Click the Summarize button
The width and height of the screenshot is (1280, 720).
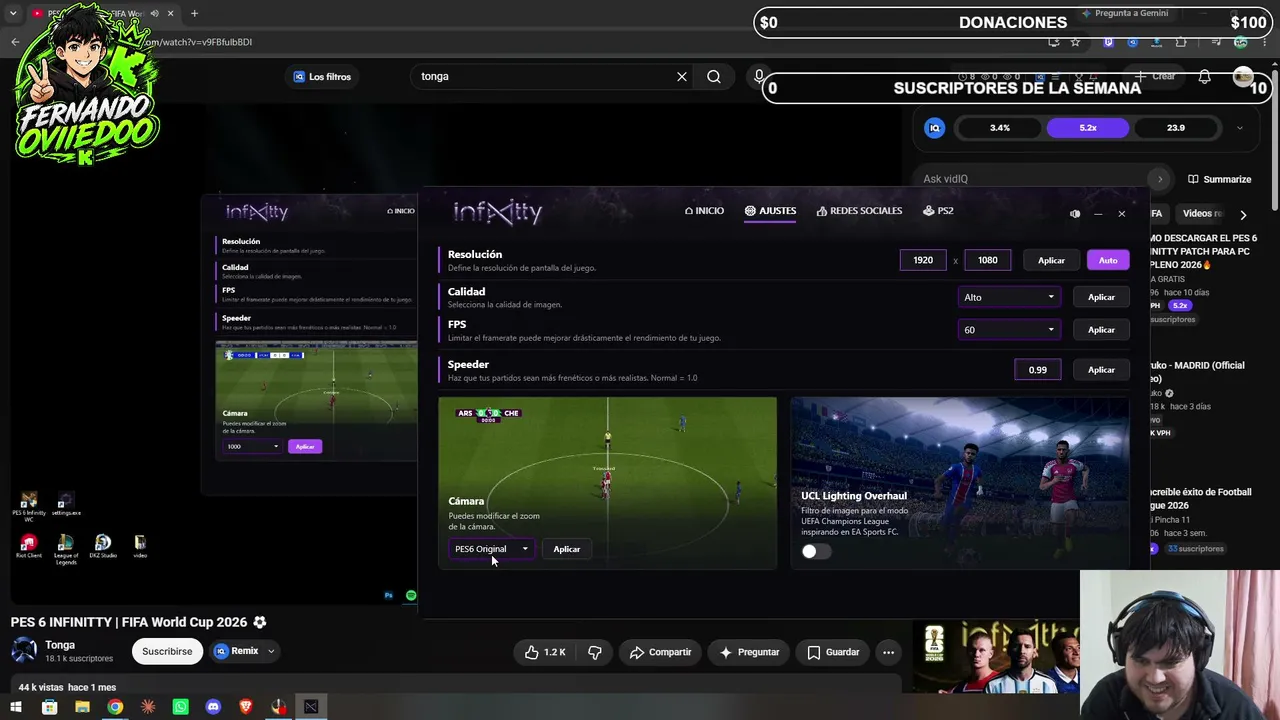[1219, 179]
